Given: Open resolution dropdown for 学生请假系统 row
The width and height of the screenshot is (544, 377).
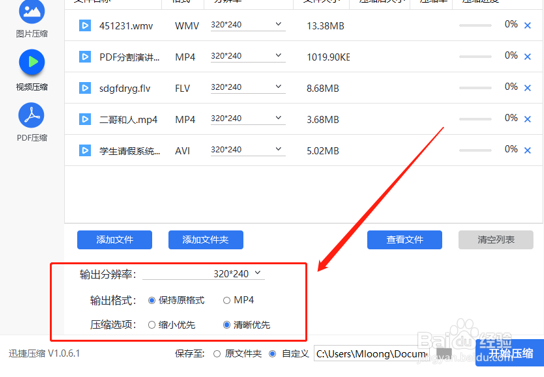Looking at the screenshot, I should (248, 150).
